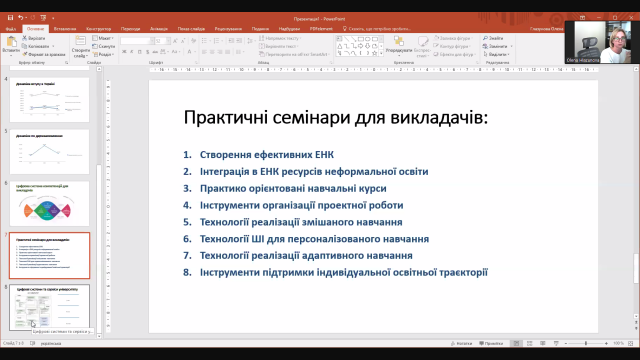The height and width of the screenshot is (360, 640).
Task: Select the triangle shape in shapes gallery
Action: click(x=340, y=46)
